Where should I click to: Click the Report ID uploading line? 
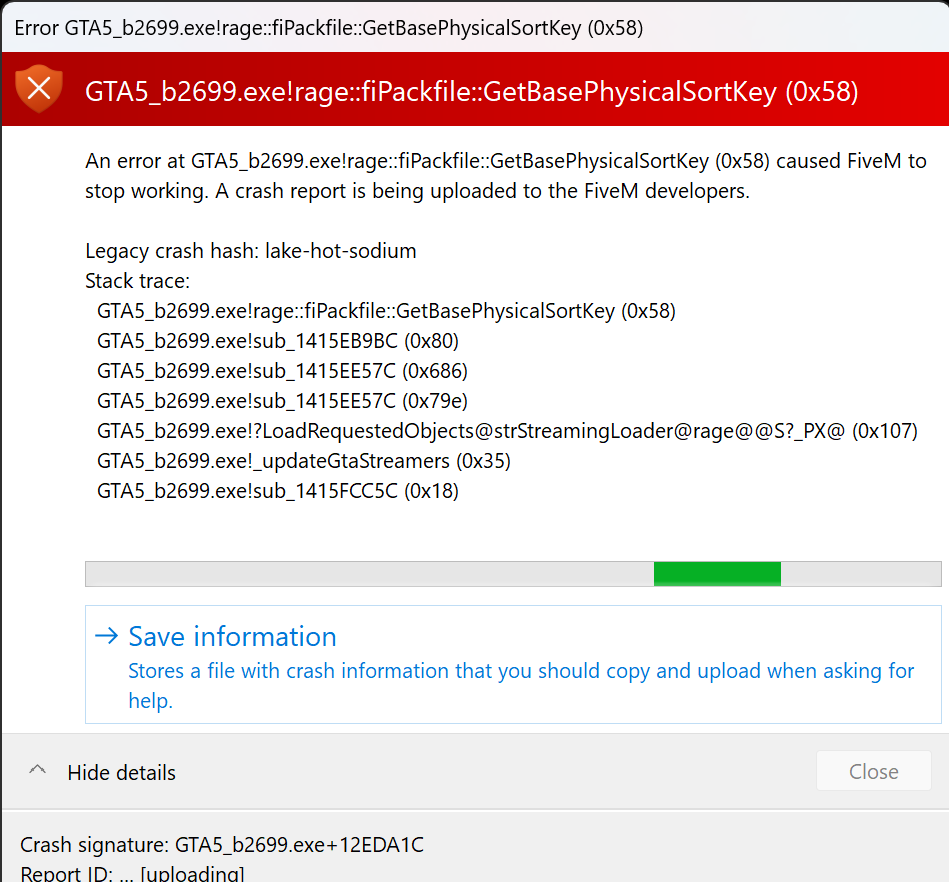132,874
